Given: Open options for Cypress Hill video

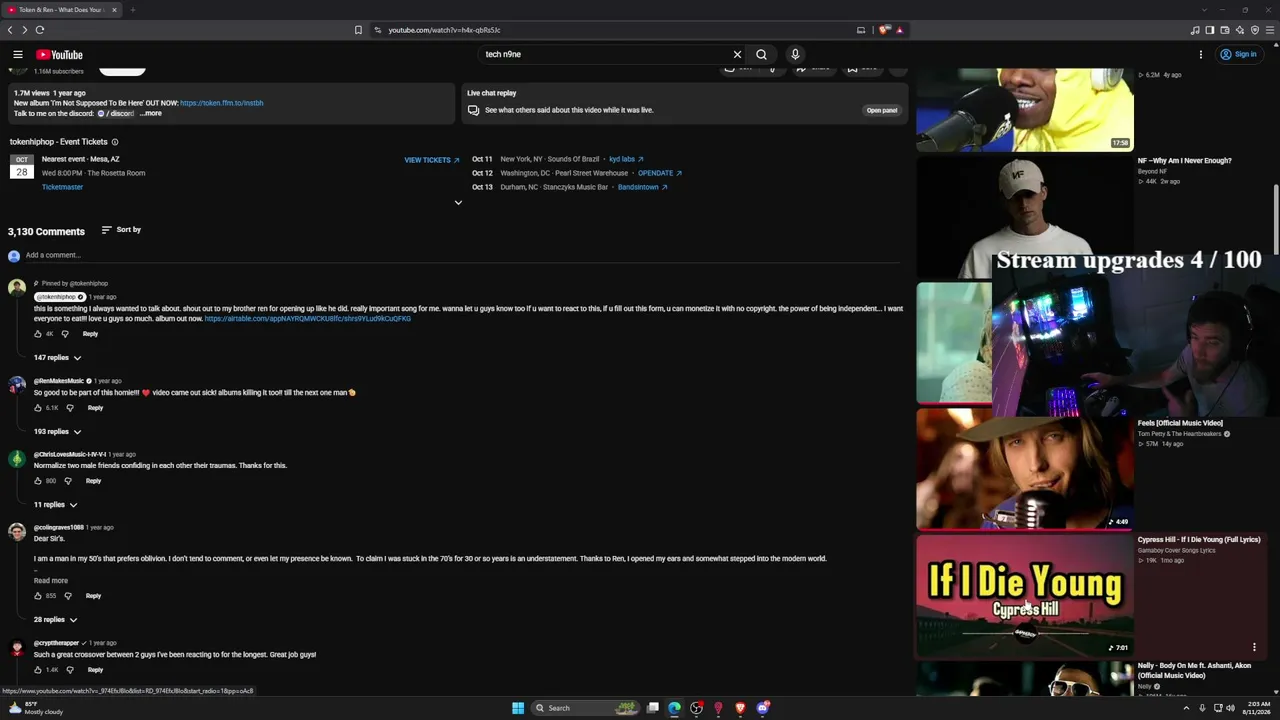Looking at the screenshot, I should (x=1254, y=647).
